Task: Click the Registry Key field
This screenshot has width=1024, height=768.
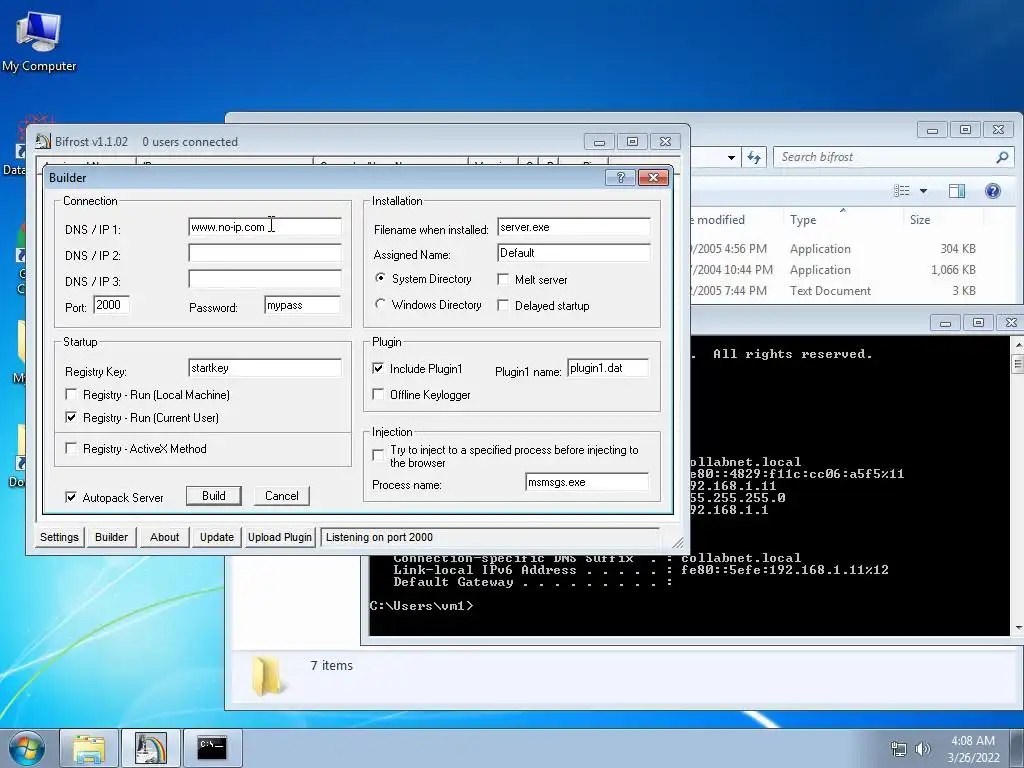Action: pyautogui.click(x=264, y=368)
